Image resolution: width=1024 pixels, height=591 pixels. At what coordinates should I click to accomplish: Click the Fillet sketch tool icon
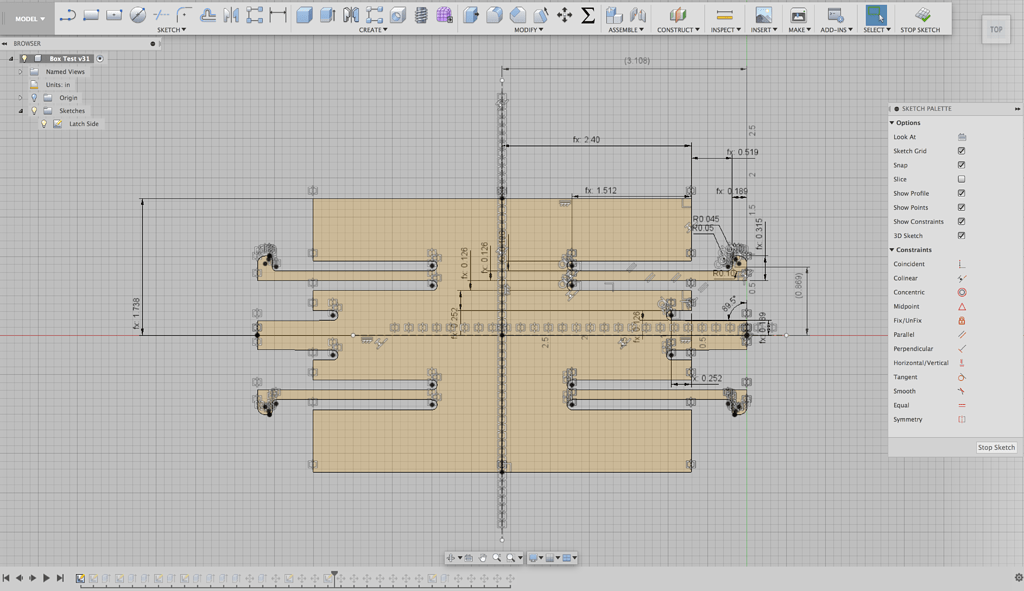pyautogui.click(x=185, y=15)
